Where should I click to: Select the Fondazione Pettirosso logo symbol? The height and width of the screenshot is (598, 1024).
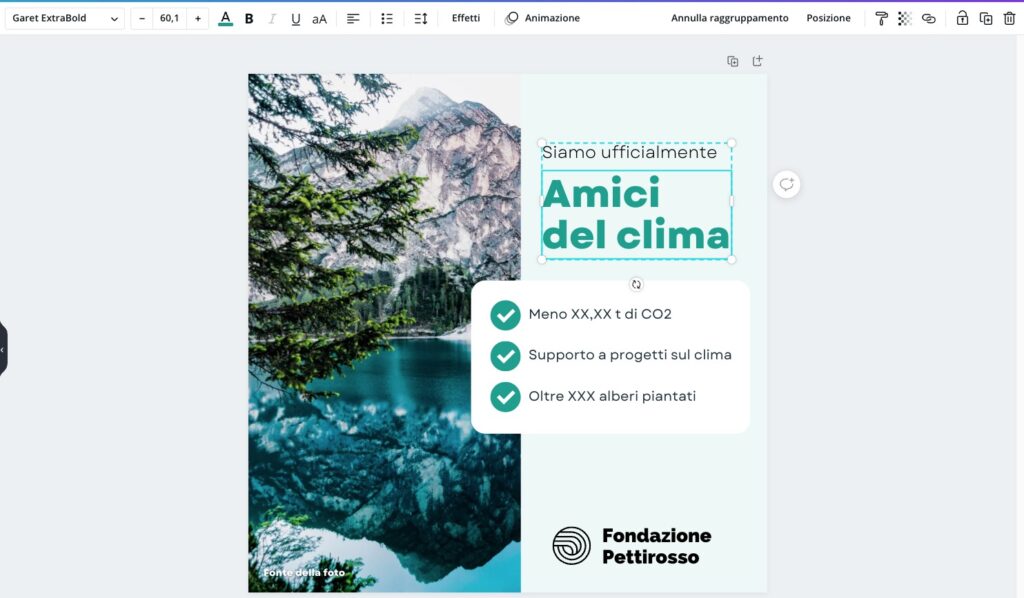point(571,546)
